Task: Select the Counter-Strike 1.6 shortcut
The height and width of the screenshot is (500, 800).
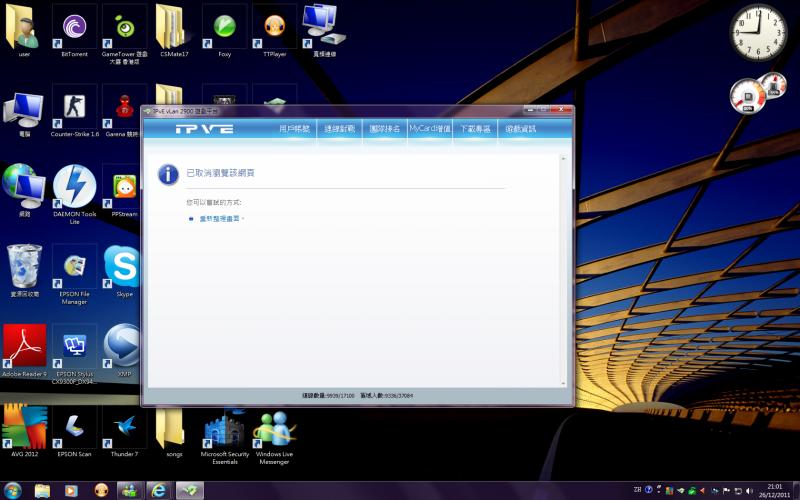Action: tap(74, 111)
